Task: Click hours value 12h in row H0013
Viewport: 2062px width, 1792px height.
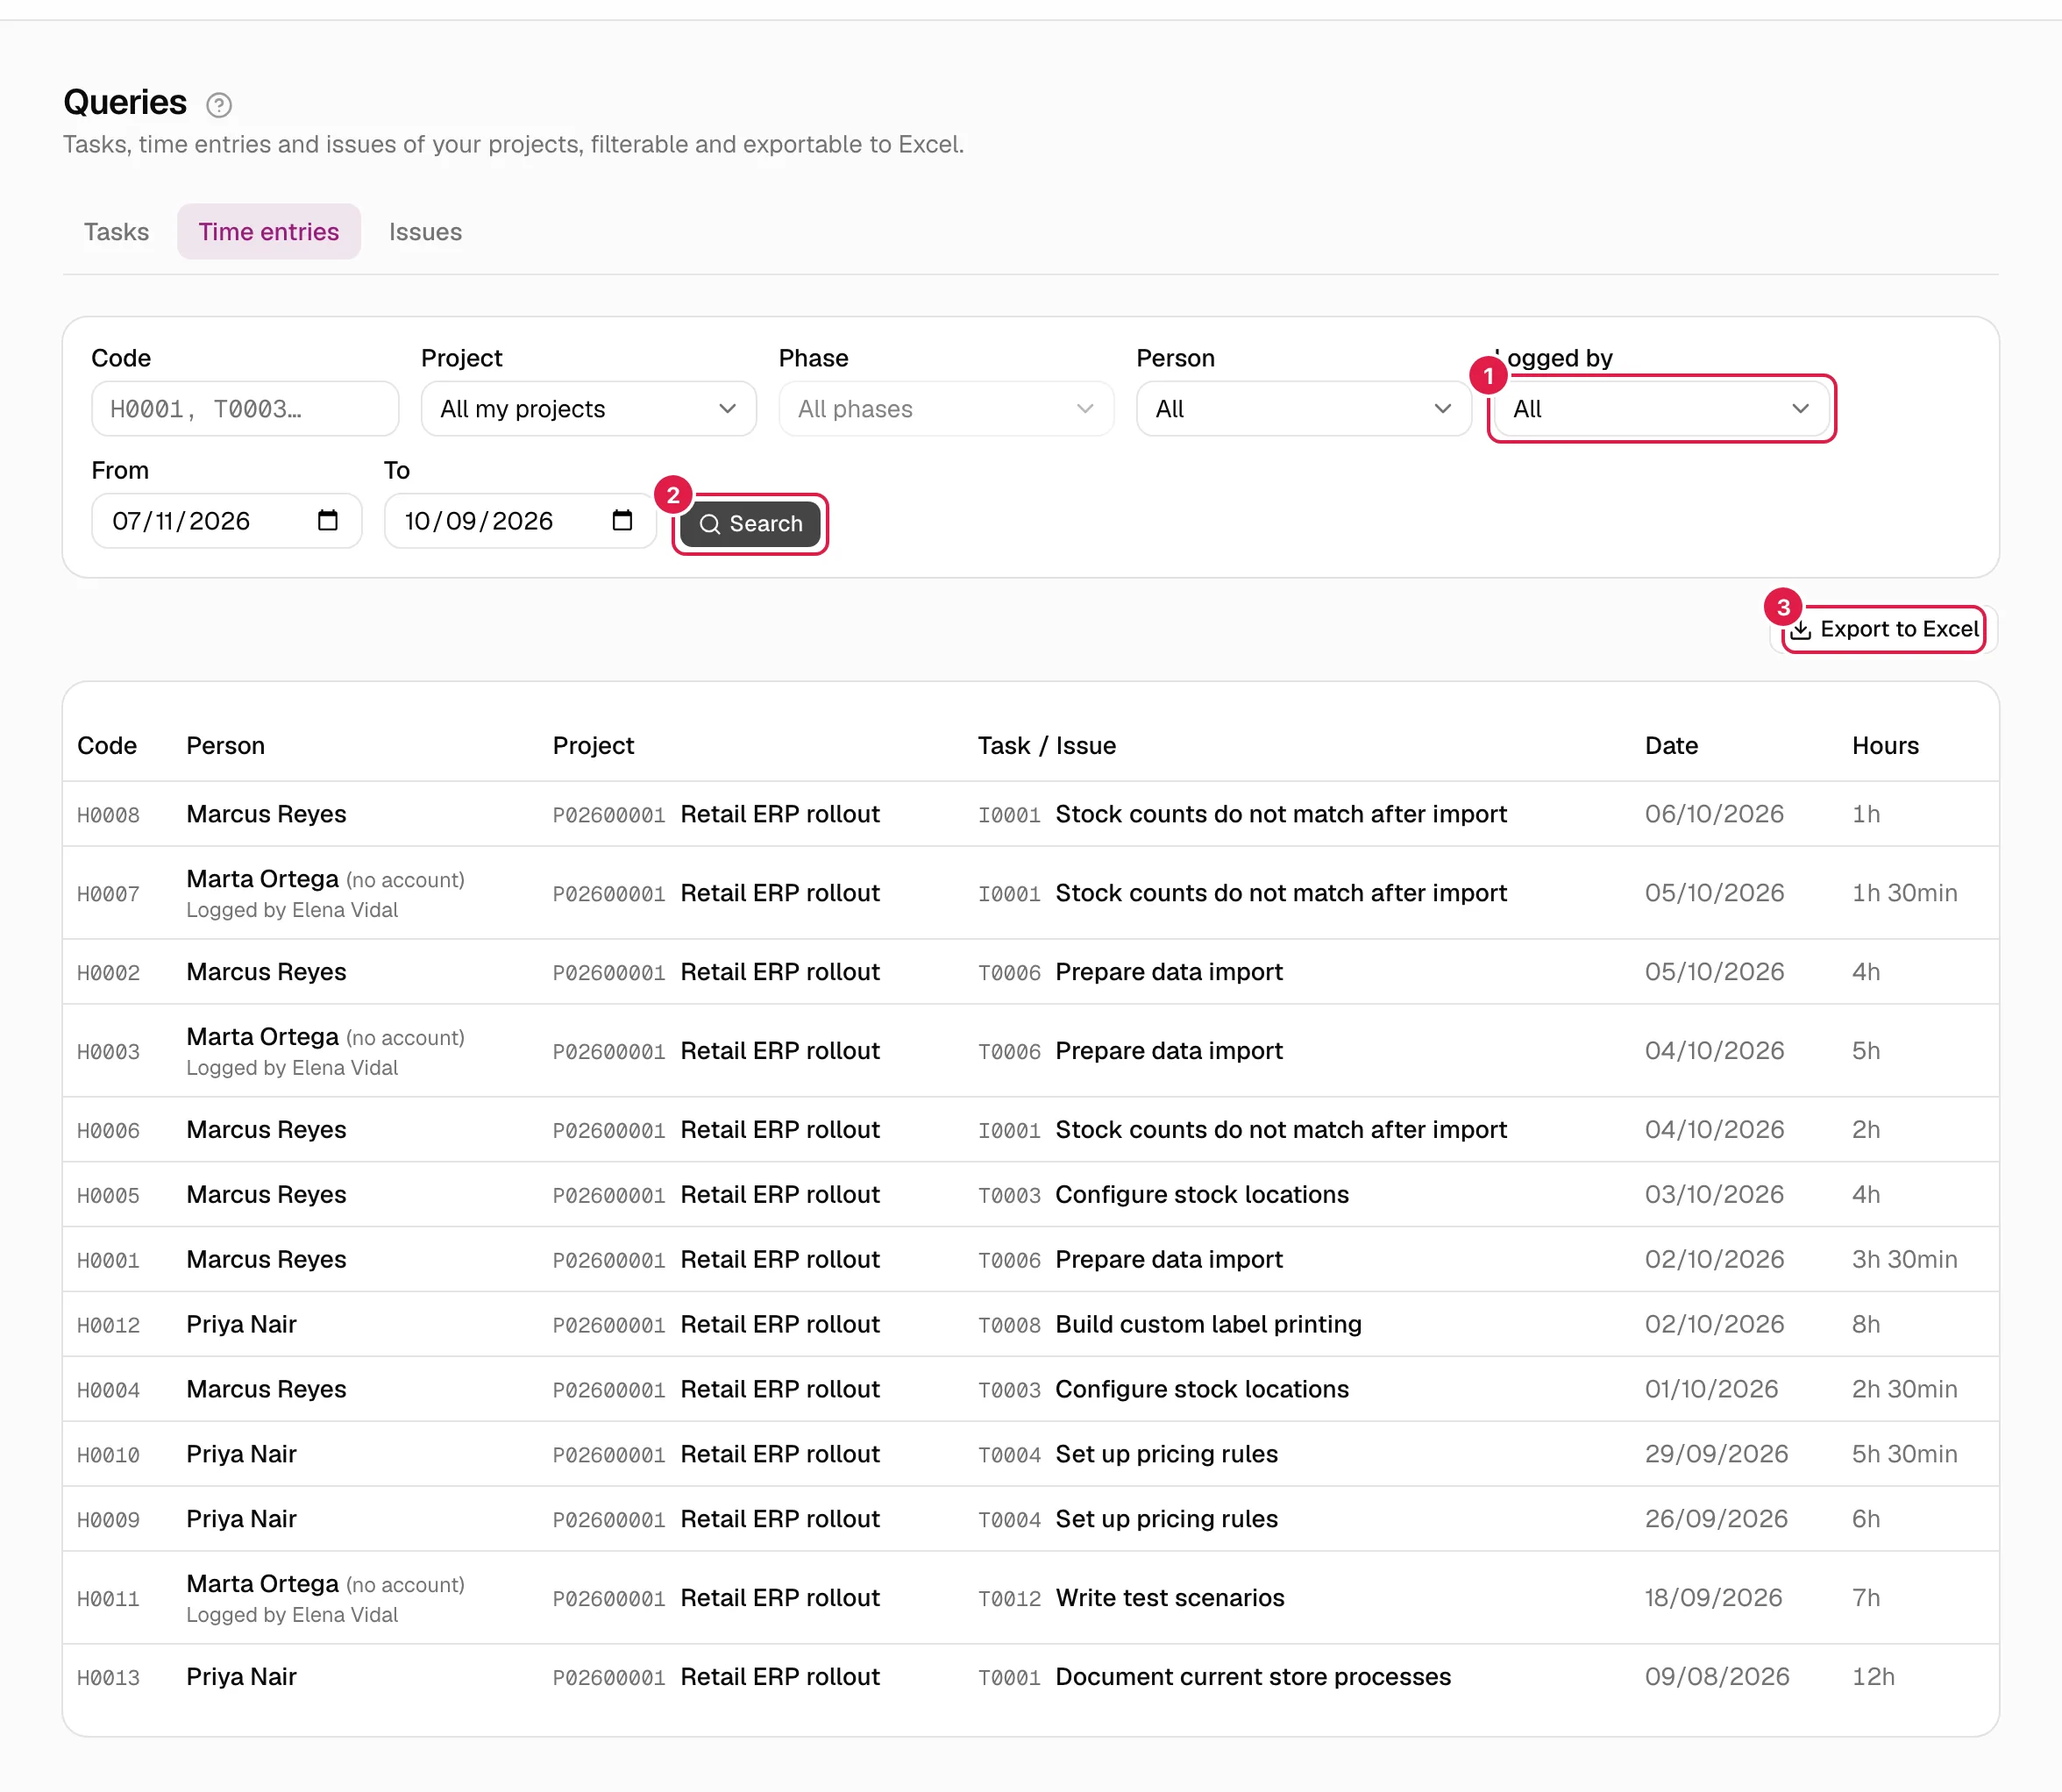Action: (1873, 1677)
